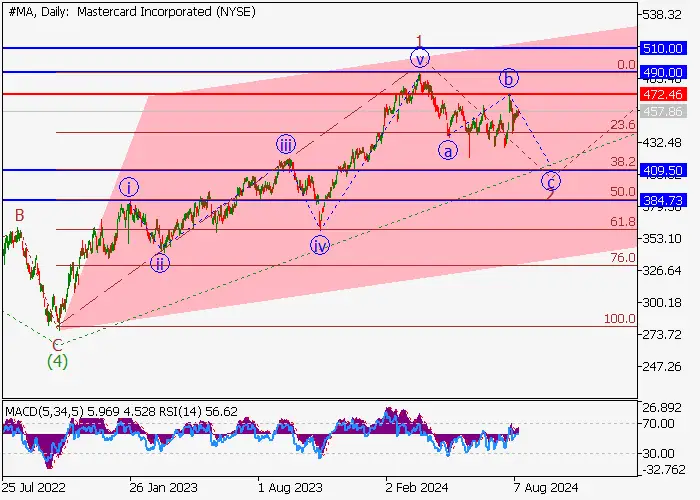Select the 384.73 blue price label

pyautogui.click(x=662, y=200)
